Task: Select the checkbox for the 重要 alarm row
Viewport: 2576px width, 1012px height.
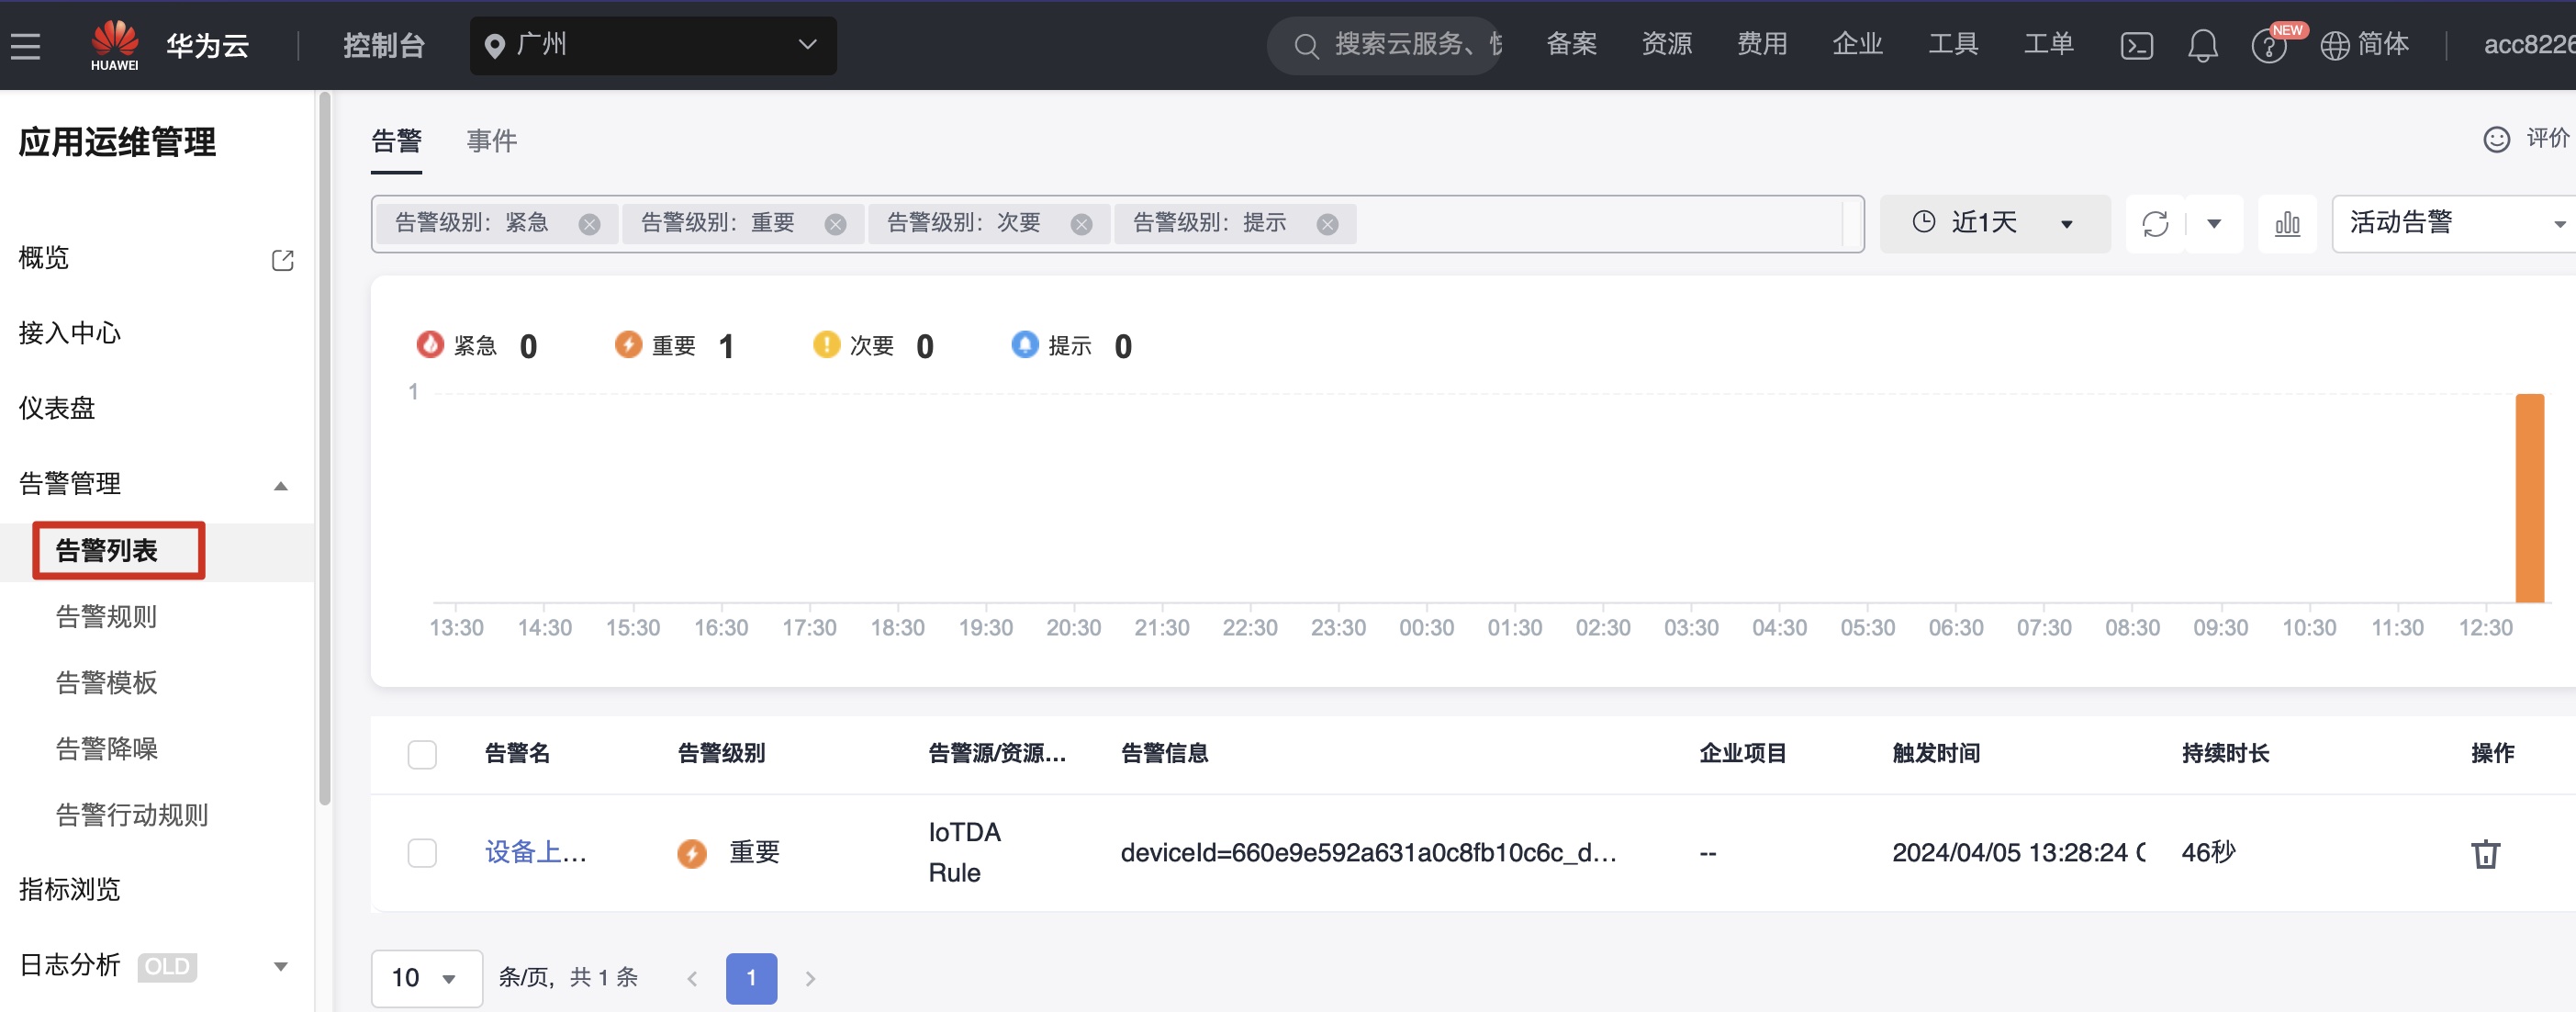Action: pos(422,853)
